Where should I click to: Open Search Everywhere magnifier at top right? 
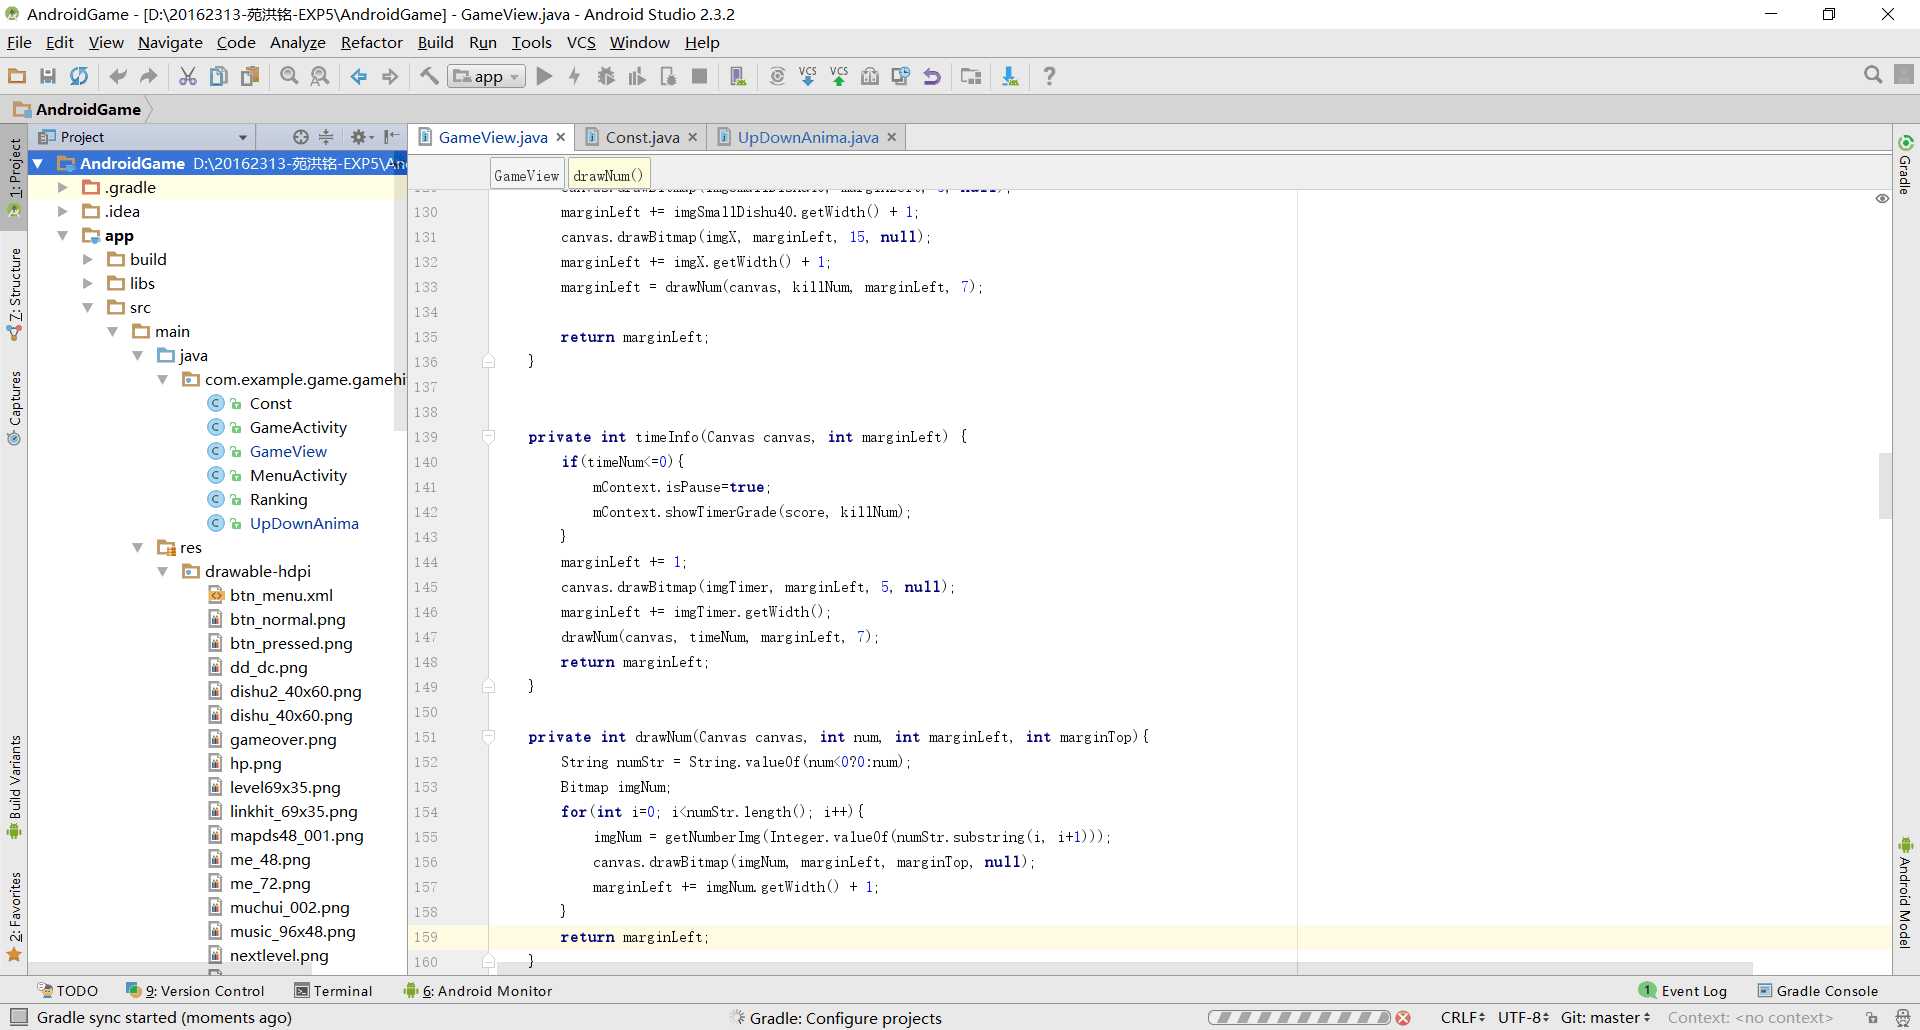click(1873, 75)
